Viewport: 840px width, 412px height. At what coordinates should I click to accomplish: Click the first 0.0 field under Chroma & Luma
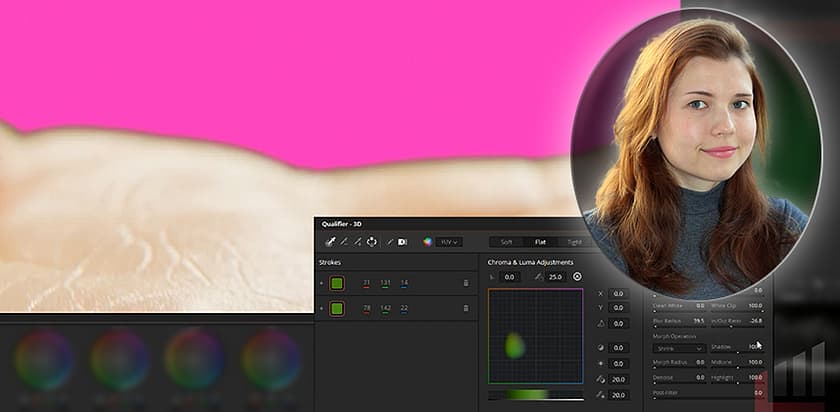(509, 277)
